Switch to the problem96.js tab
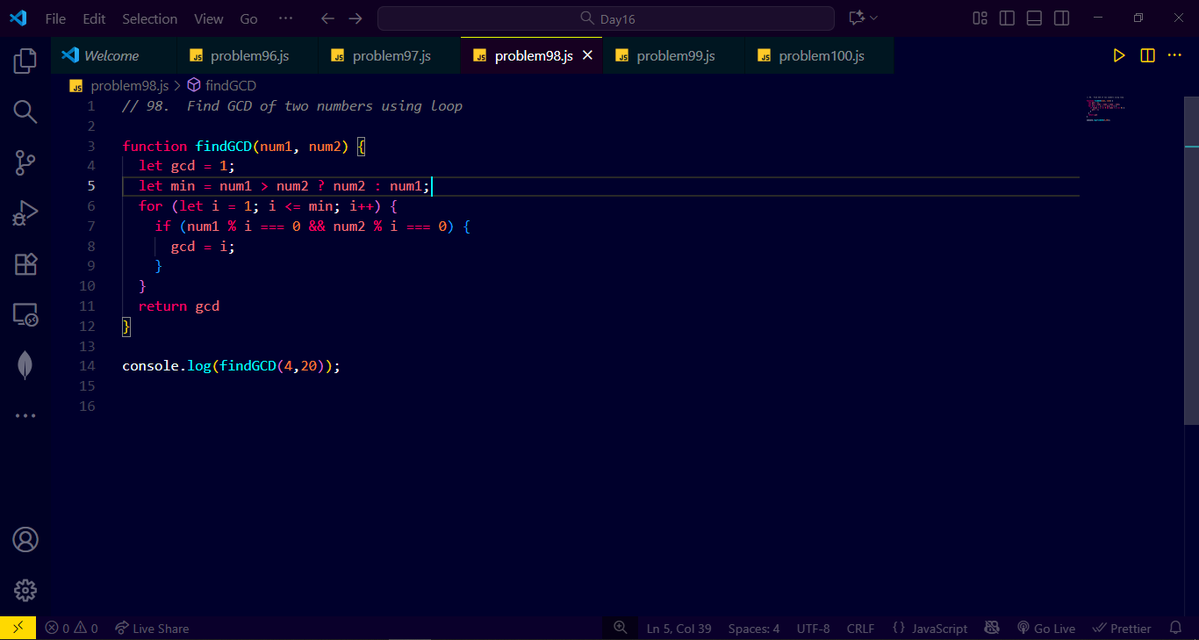 [248, 56]
